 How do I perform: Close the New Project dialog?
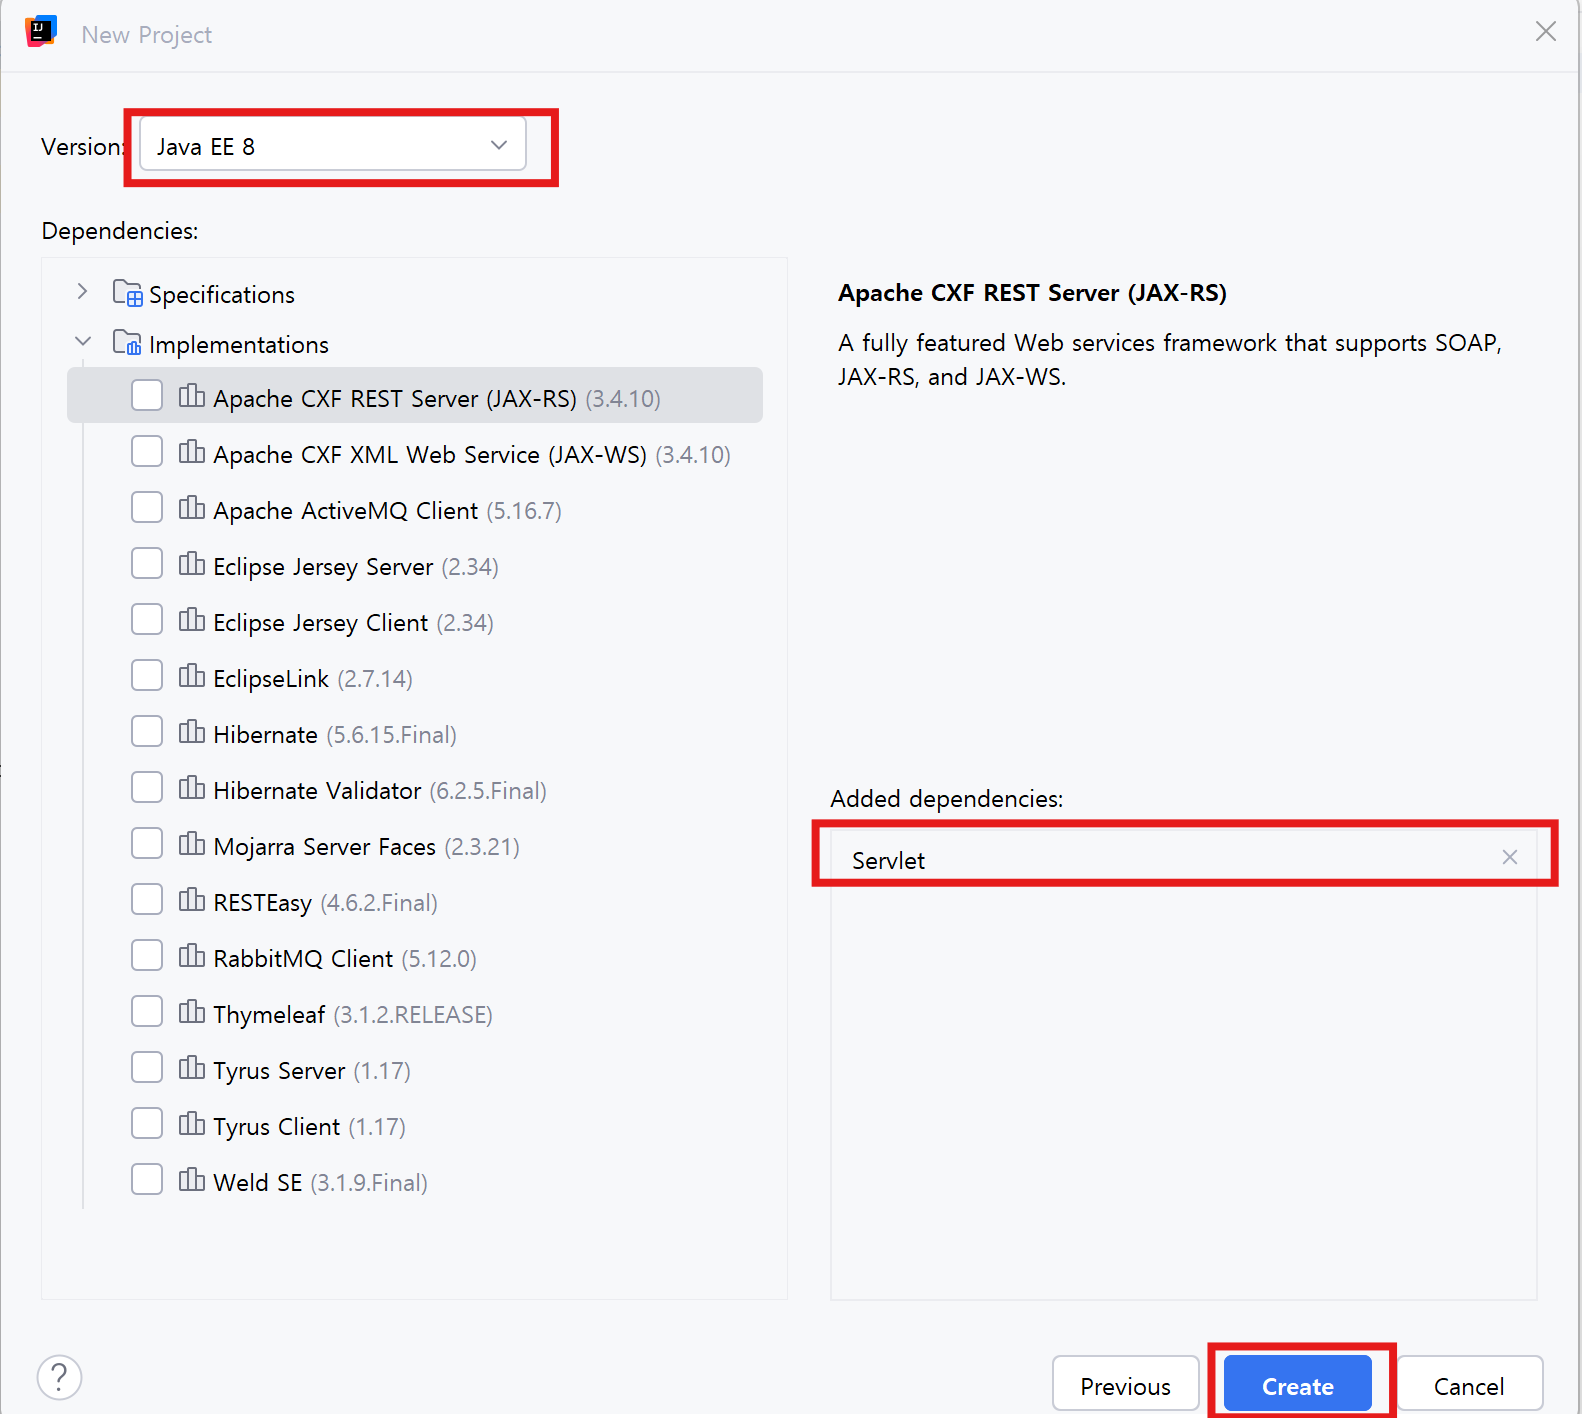click(x=1546, y=32)
